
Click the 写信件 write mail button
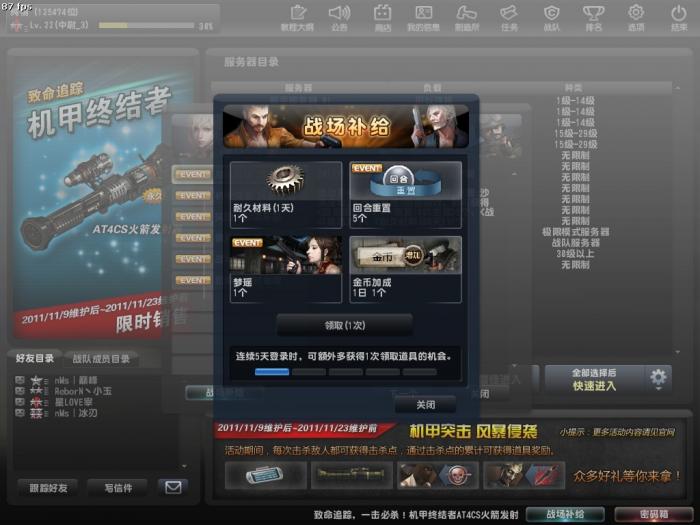coord(118,488)
